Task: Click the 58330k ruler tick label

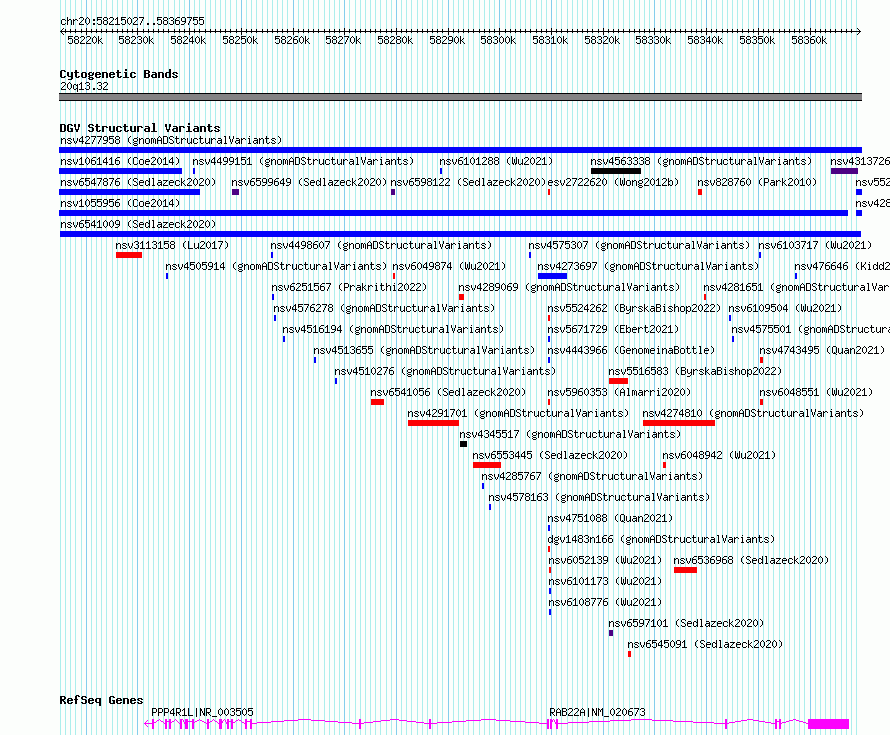Action: coord(653,40)
